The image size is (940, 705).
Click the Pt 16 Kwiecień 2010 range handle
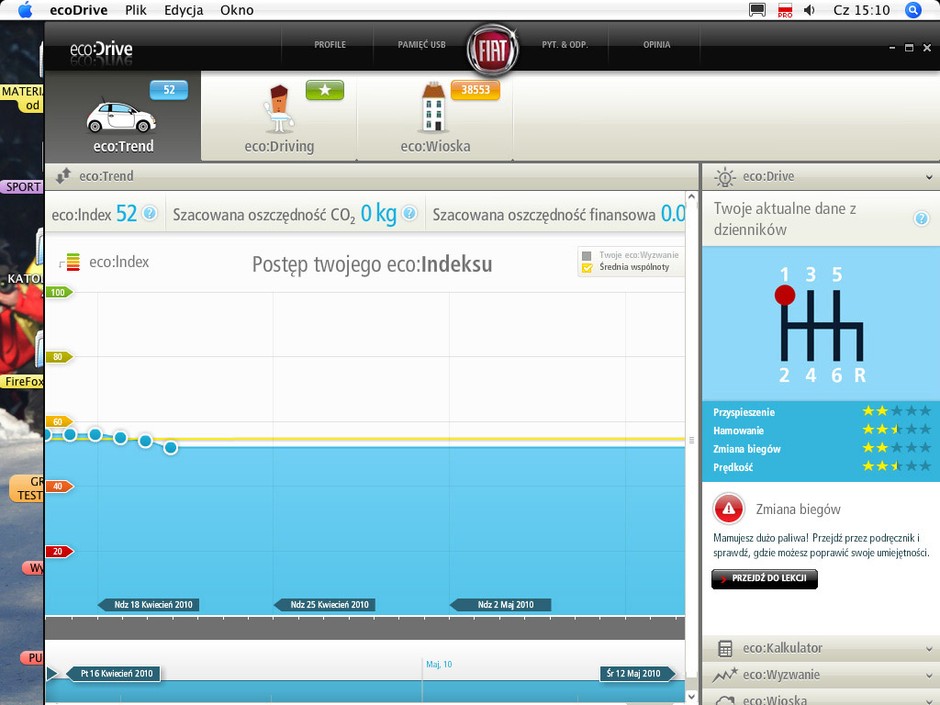point(113,673)
